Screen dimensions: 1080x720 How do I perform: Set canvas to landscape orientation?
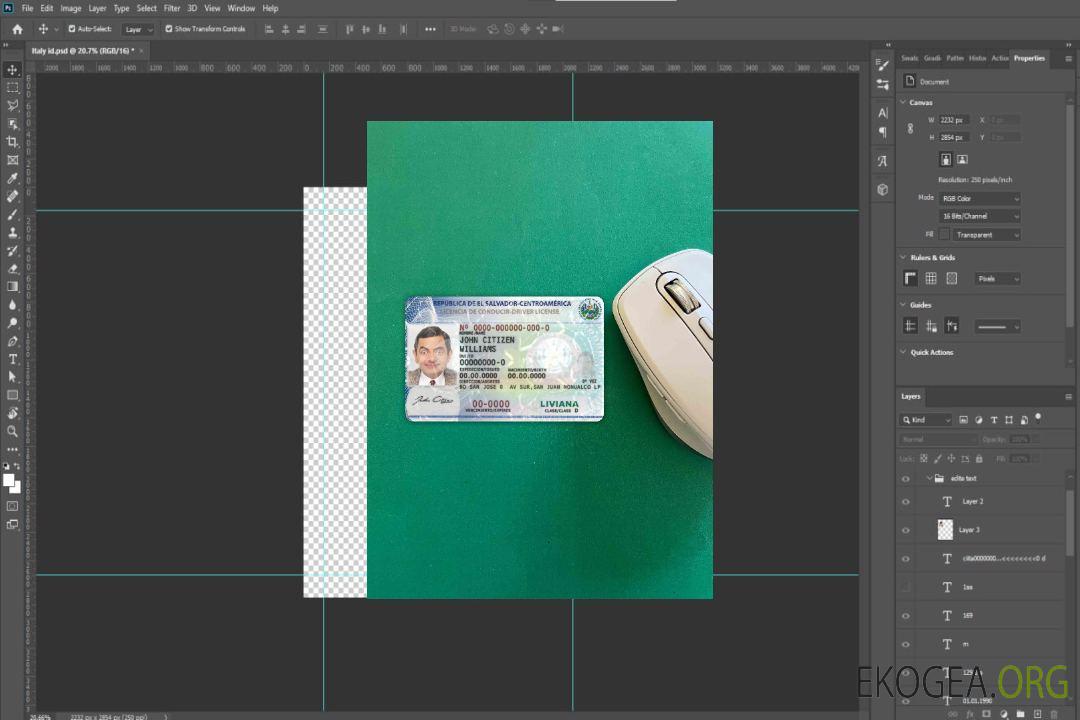pos(962,159)
